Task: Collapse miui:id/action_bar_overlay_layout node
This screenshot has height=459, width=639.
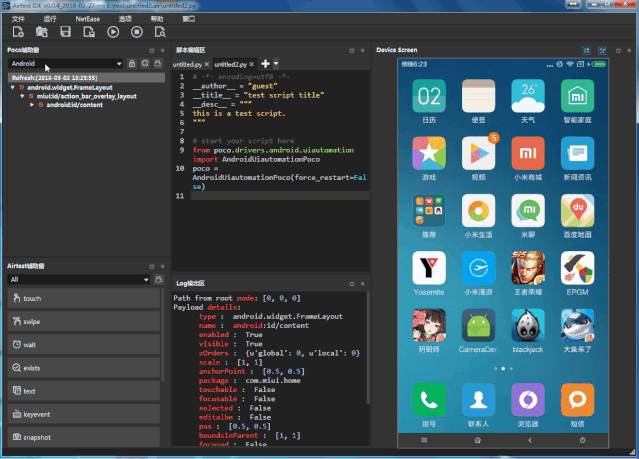Action: click(22, 96)
